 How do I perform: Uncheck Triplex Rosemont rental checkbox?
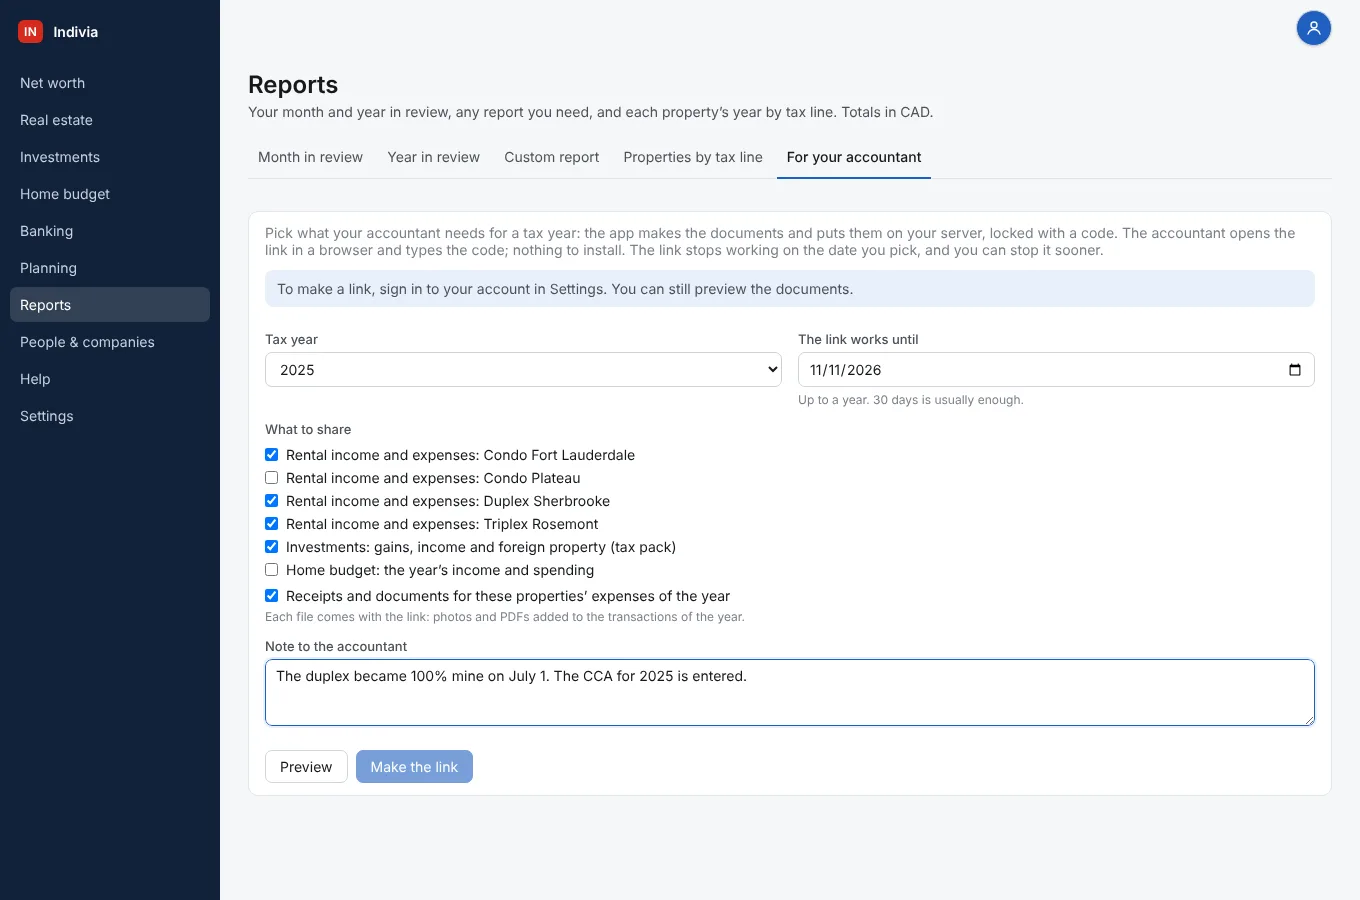pos(271,524)
